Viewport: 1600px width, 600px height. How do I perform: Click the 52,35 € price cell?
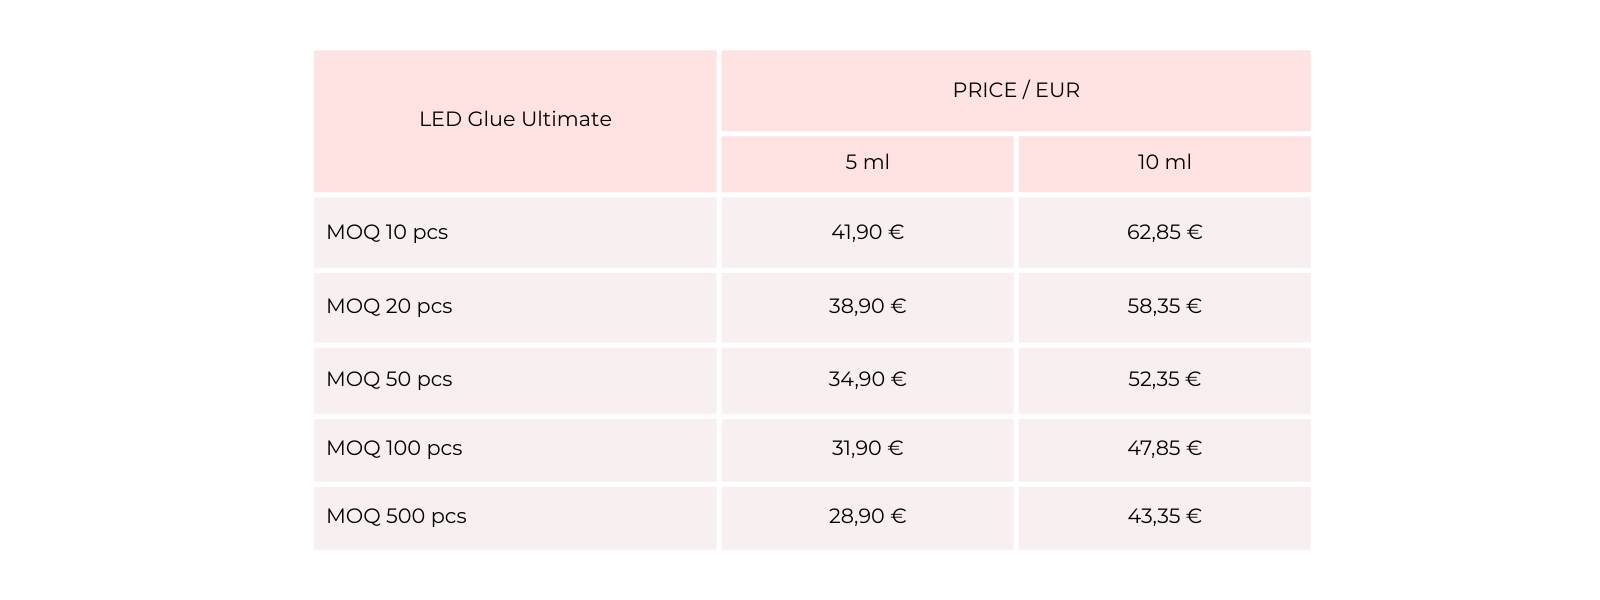(1164, 379)
